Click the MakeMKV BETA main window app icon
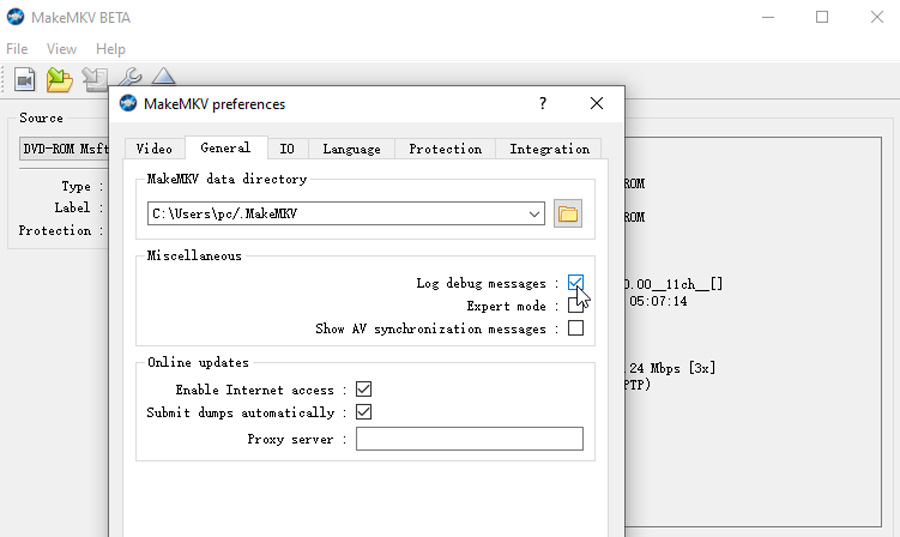 point(15,17)
